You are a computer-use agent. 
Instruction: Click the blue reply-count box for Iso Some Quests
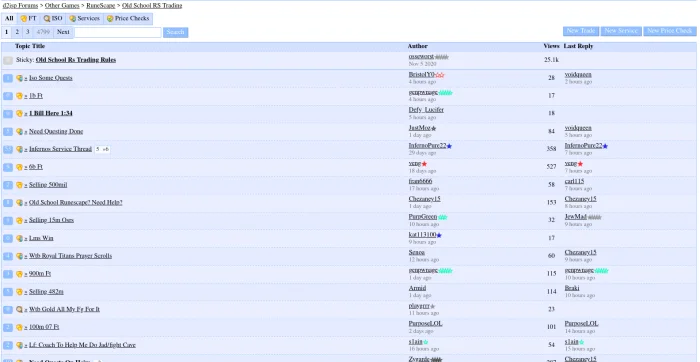point(8,78)
